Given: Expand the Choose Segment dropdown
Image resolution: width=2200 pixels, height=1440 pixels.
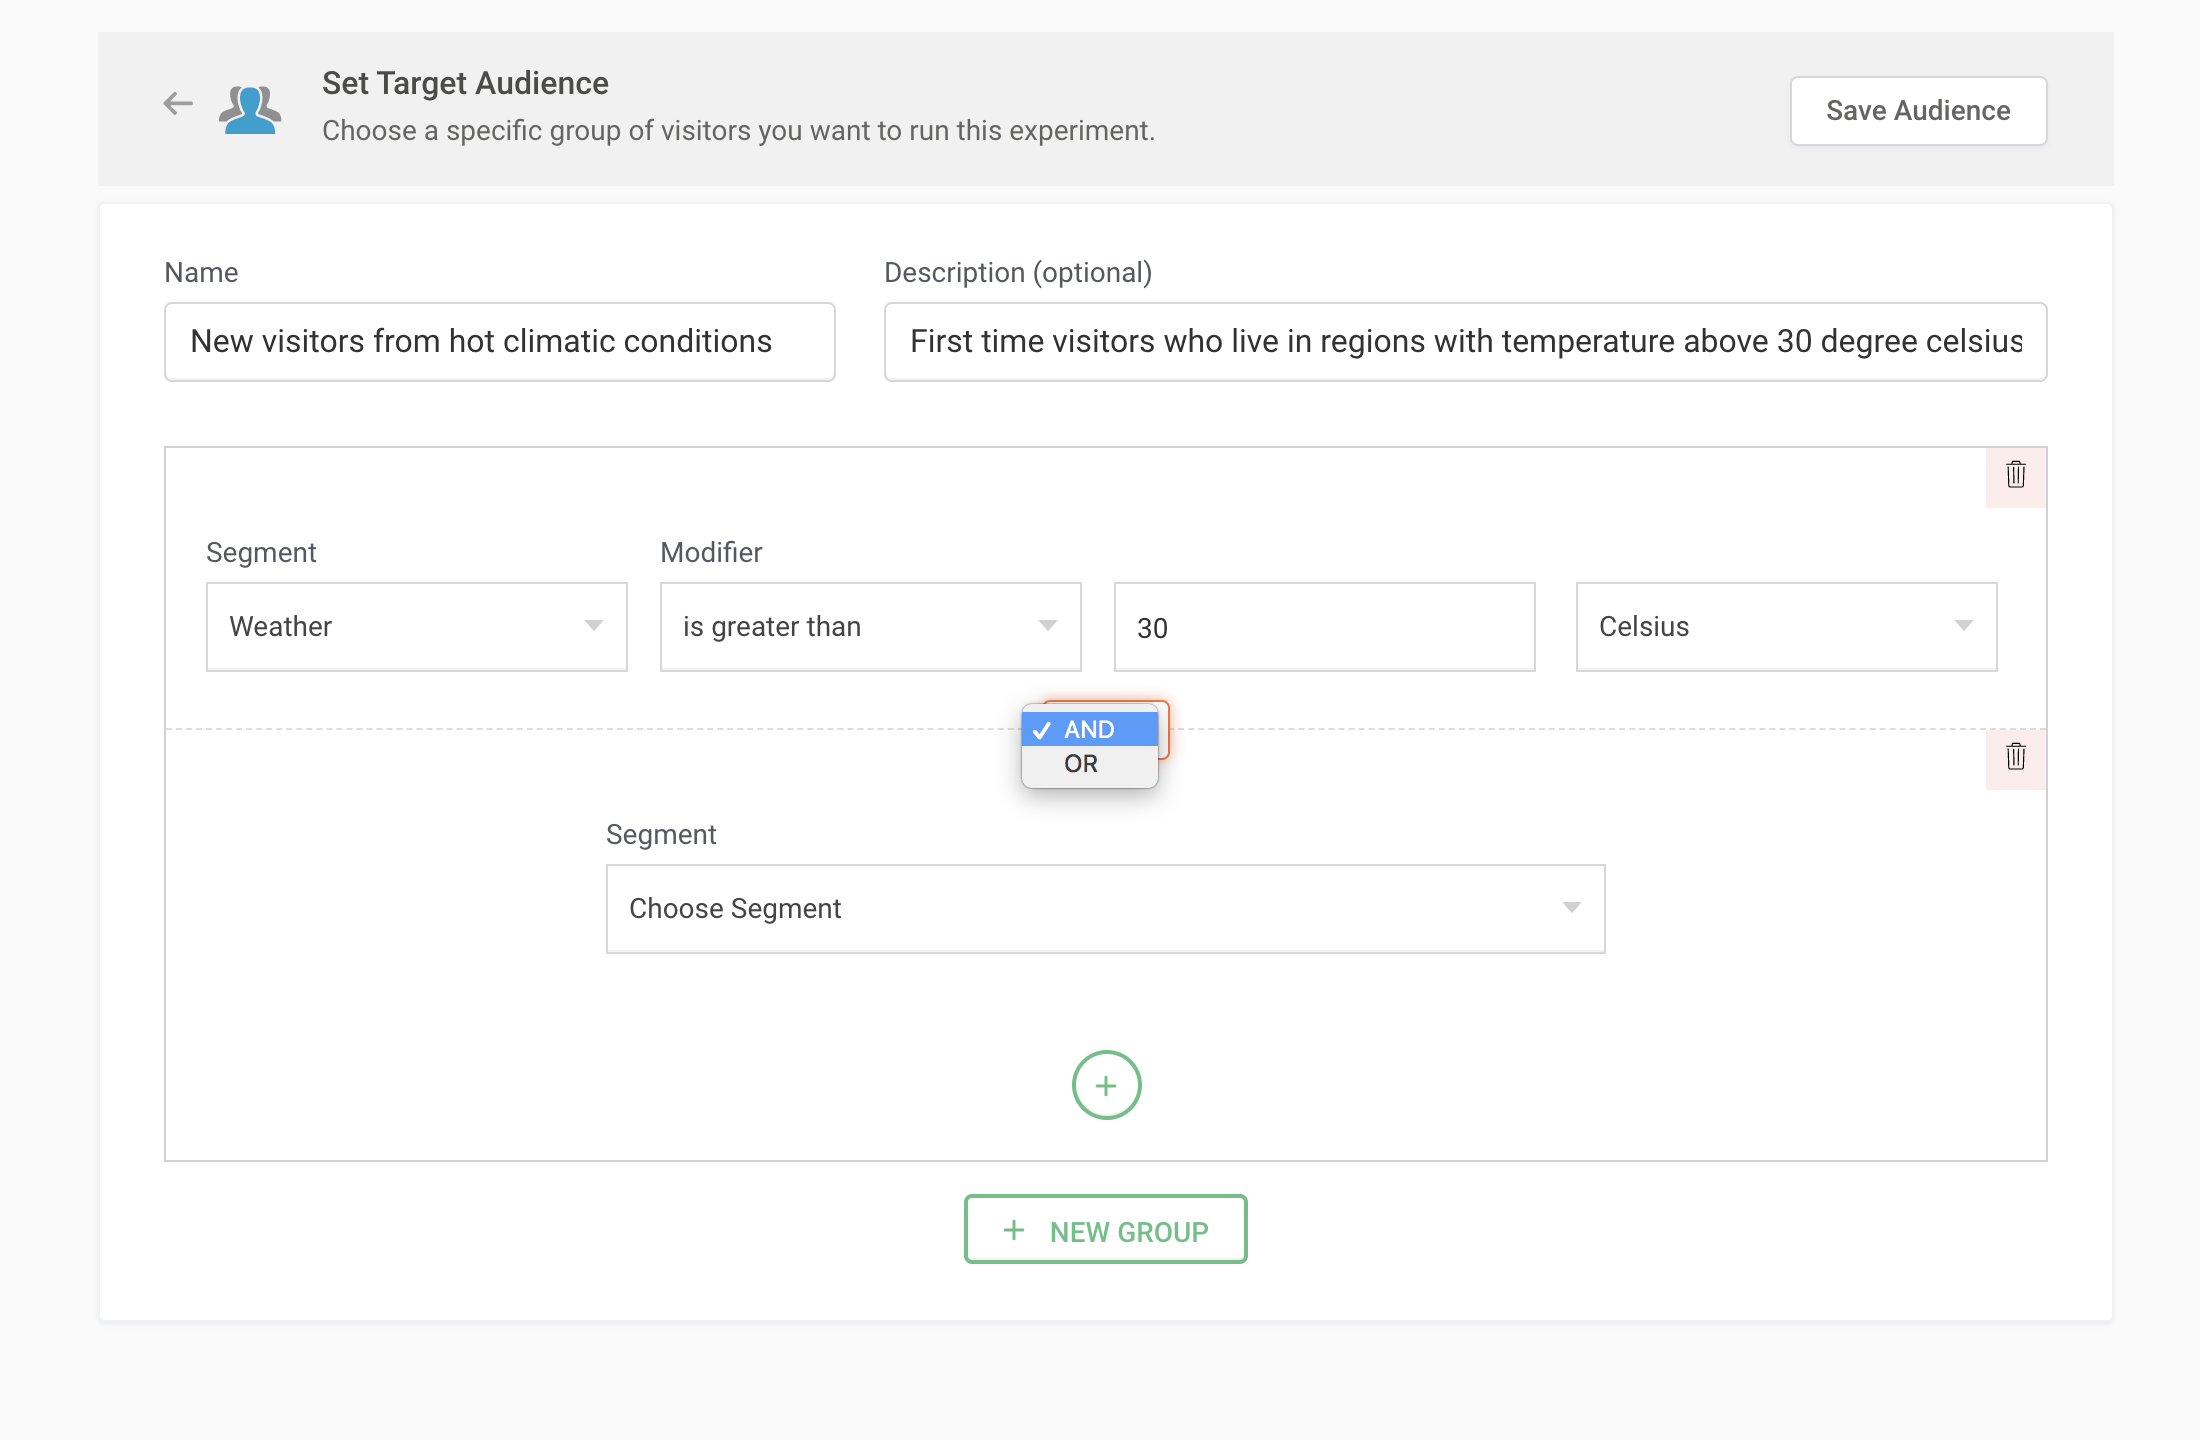Looking at the screenshot, I should (x=1104, y=909).
